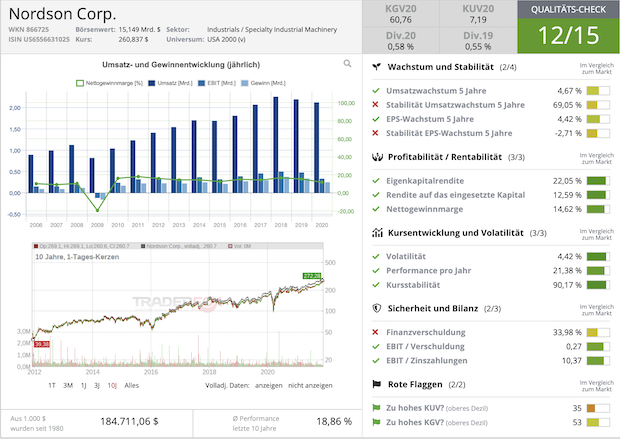
Task: Switch price chart to 1J range
Action: [x=83, y=385]
